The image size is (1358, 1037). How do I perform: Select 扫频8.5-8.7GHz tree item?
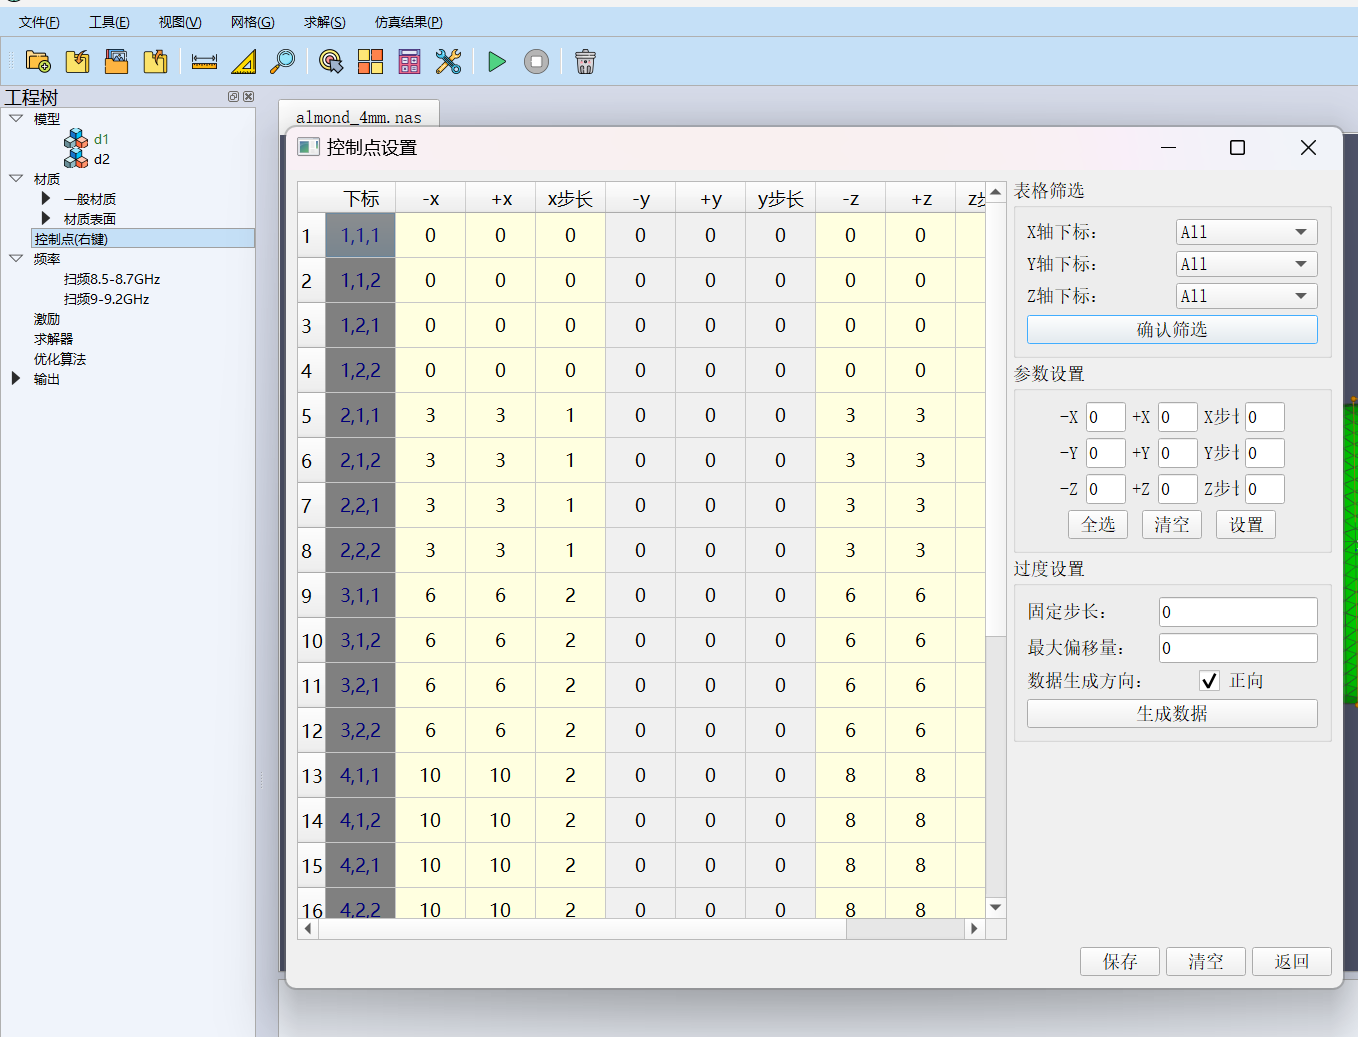tap(112, 279)
